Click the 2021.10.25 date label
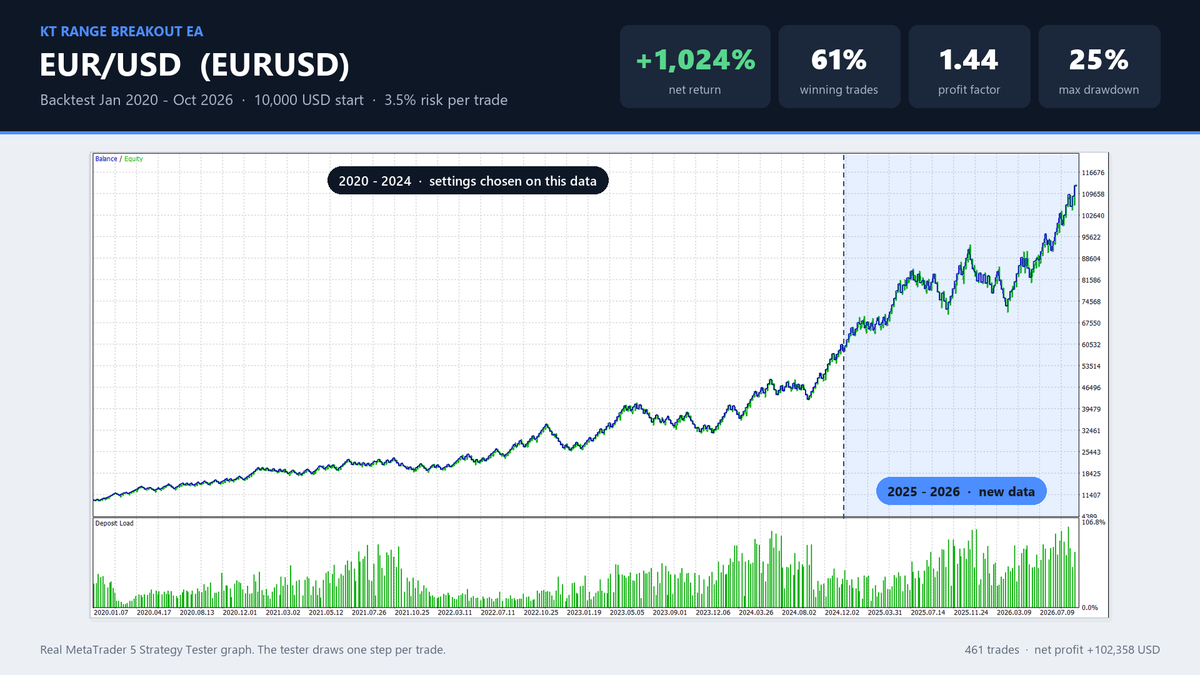The width and height of the screenshot is (1200, 675). (412, 613)
